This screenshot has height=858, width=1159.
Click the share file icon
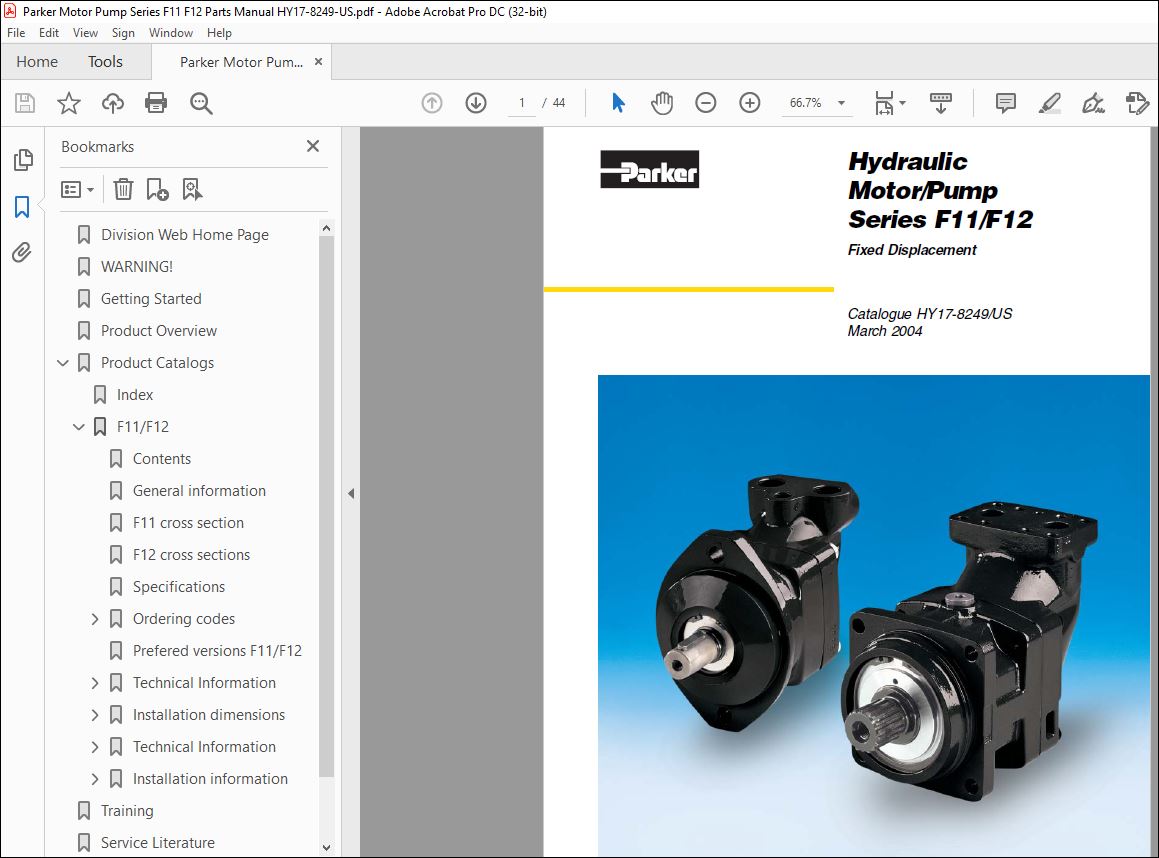click(x=1137, y=103)
